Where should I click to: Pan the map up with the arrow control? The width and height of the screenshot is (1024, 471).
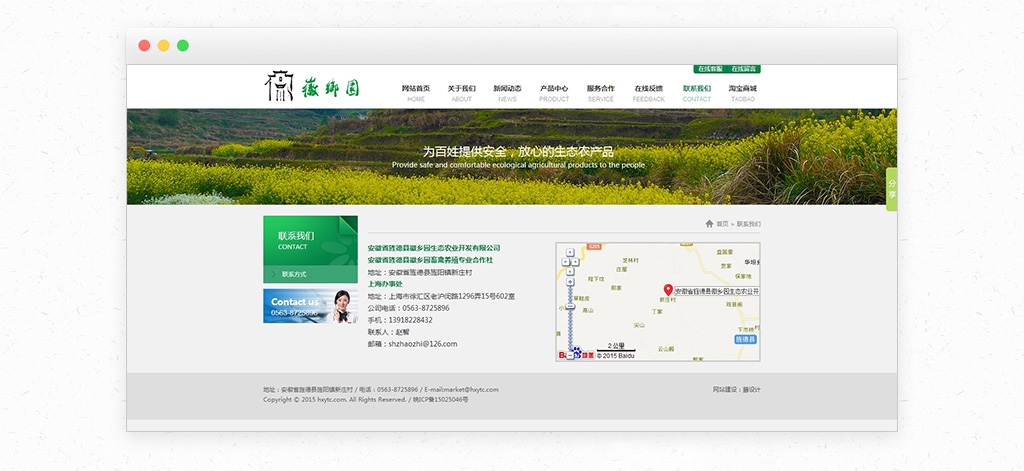click(x=568, y=253)
